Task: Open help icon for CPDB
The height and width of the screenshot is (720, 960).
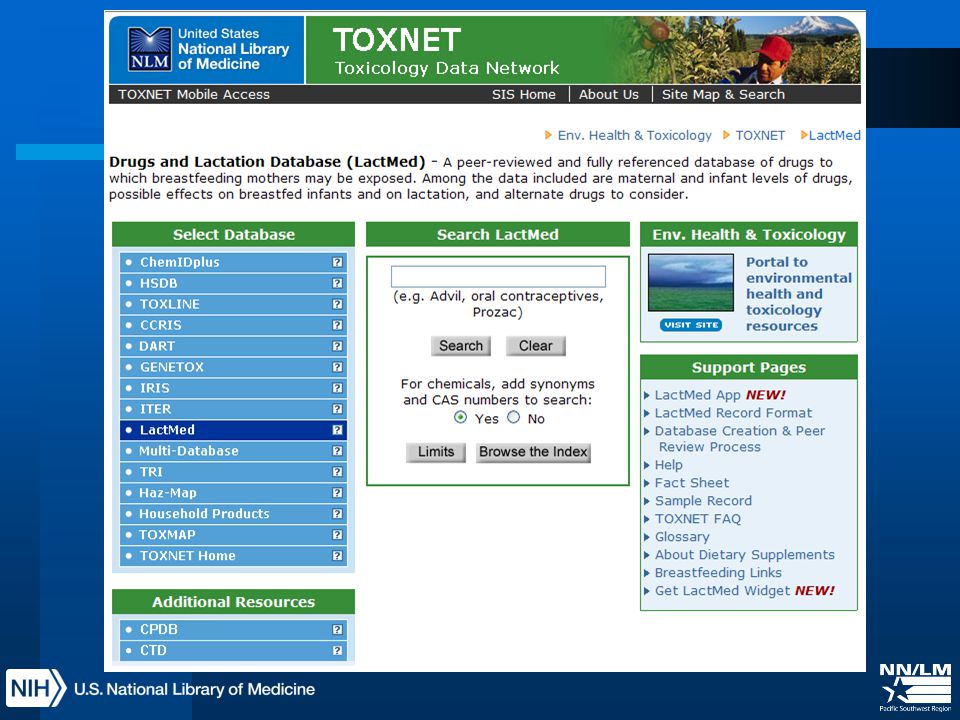Action: click(337, 629)
